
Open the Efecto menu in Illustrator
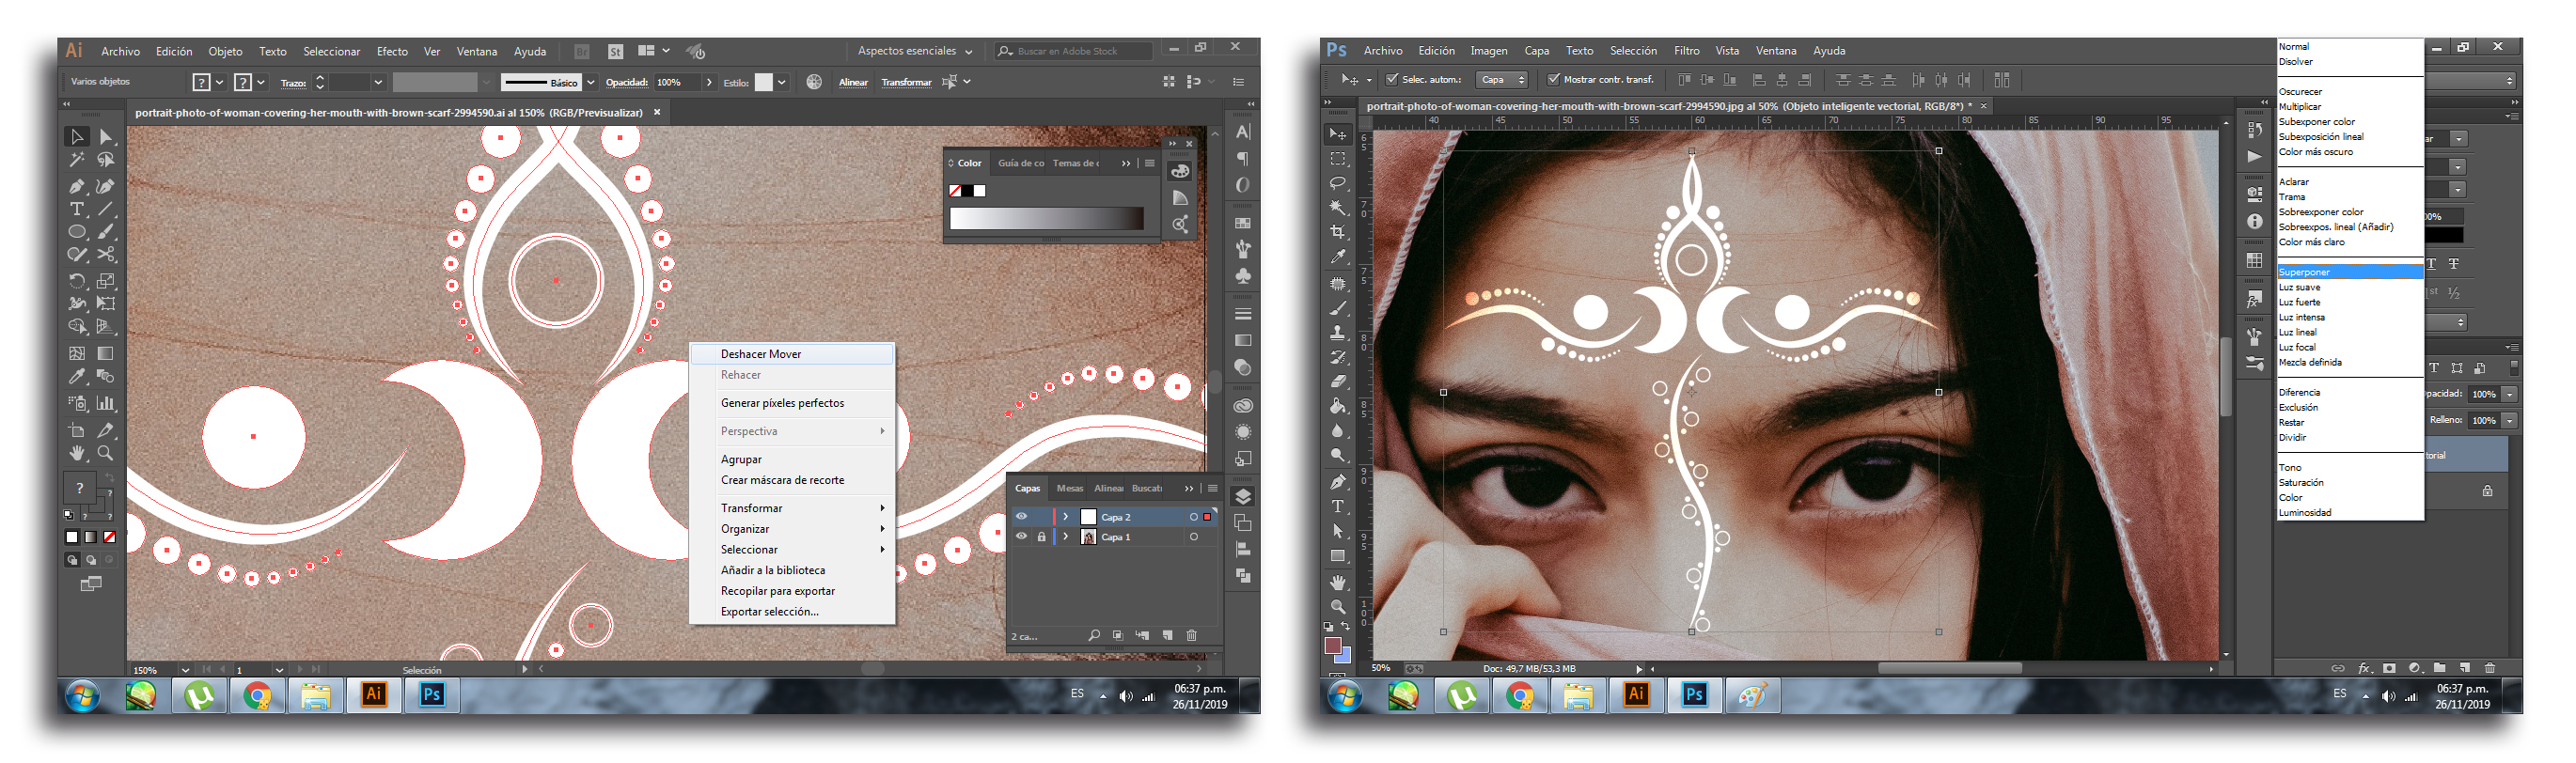(392, 52)
